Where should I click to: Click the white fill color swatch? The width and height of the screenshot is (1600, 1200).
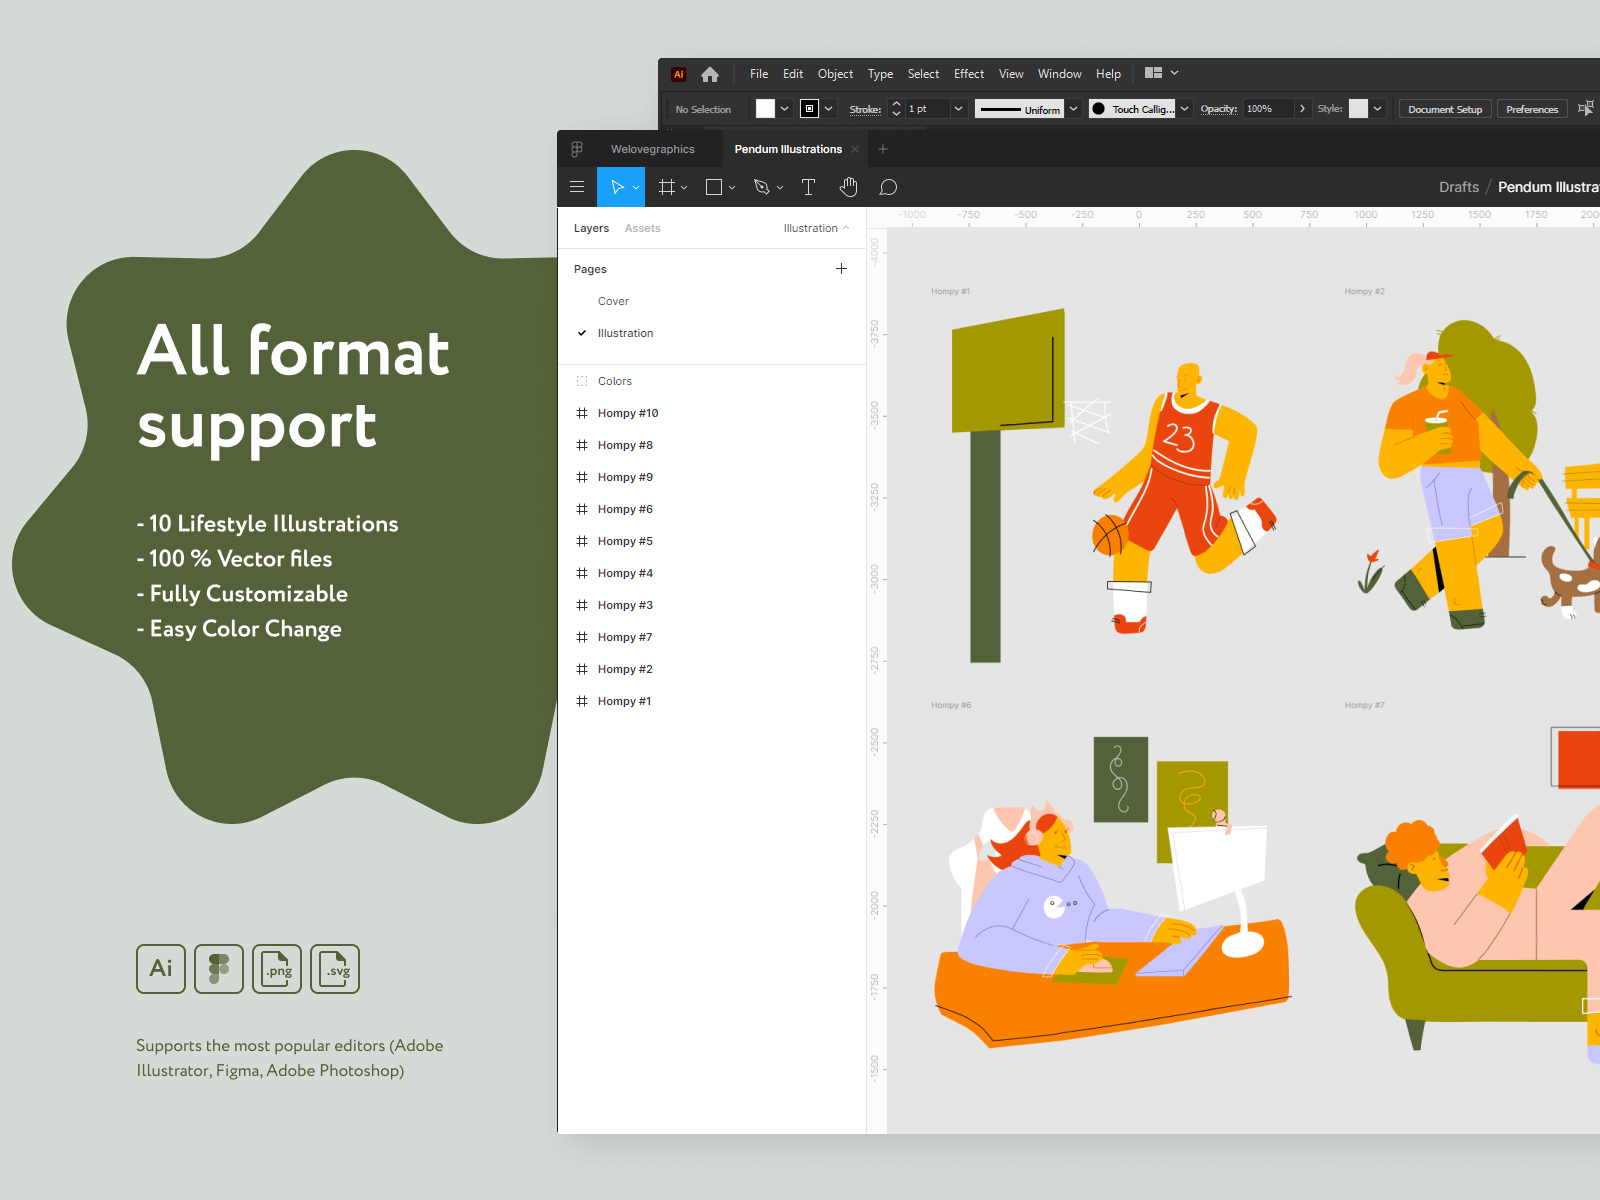coord(765,109)
